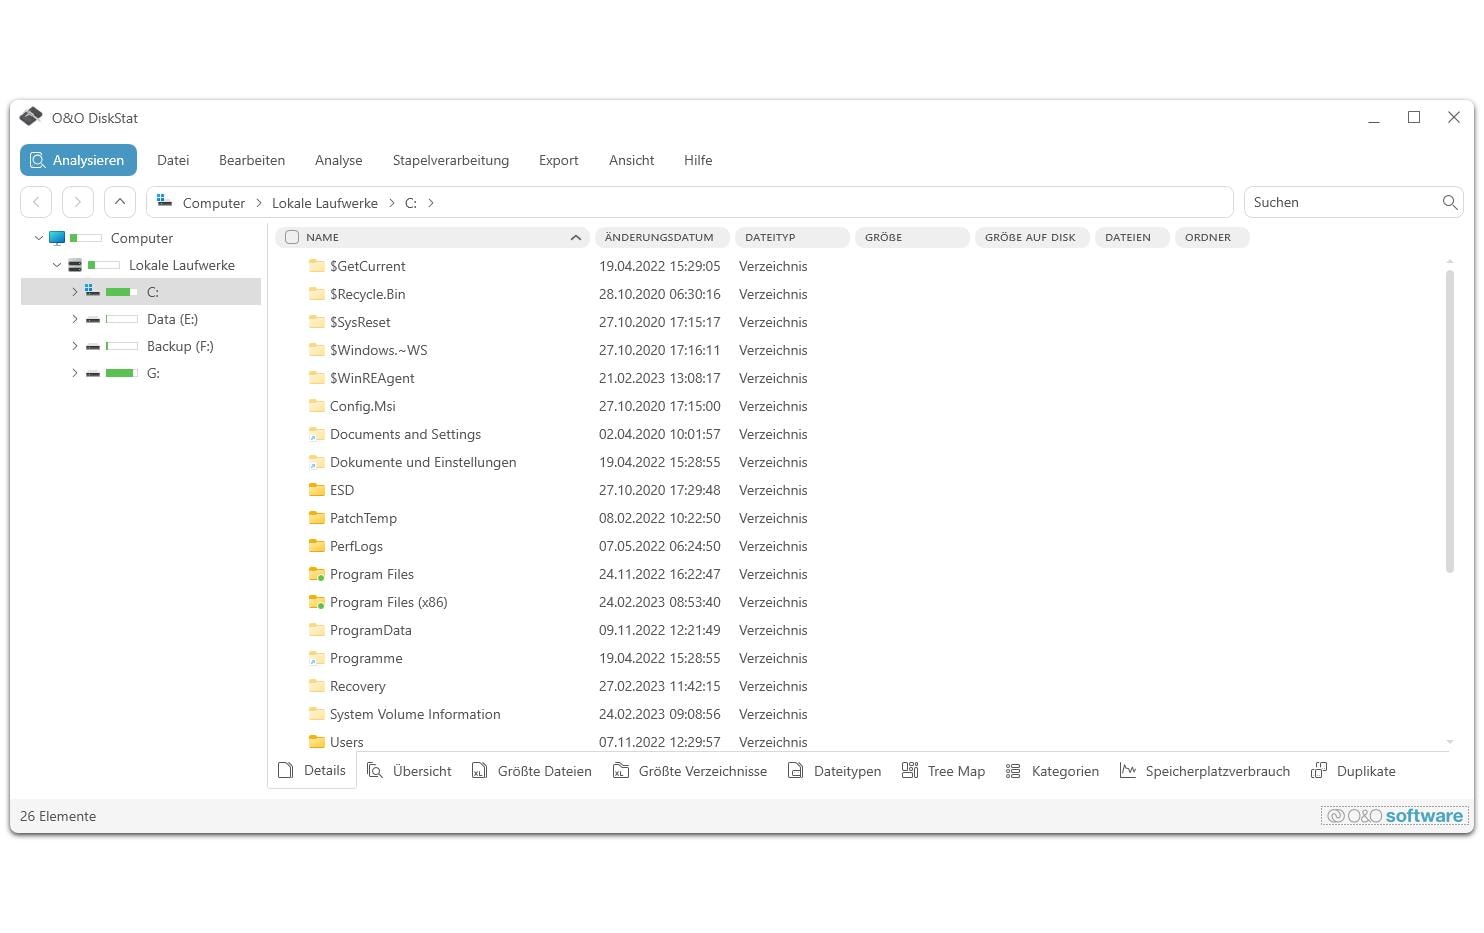Switch to the Größte Verzeichnisse tab

point(690,771)
